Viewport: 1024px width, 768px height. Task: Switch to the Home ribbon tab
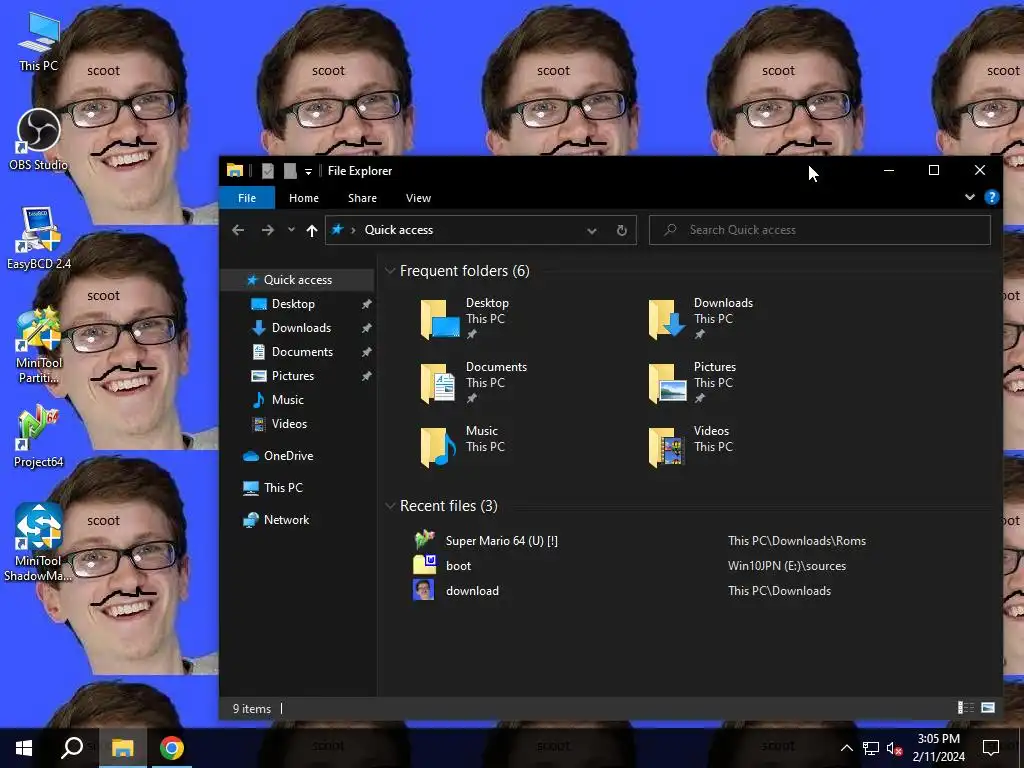coord(304,198)
